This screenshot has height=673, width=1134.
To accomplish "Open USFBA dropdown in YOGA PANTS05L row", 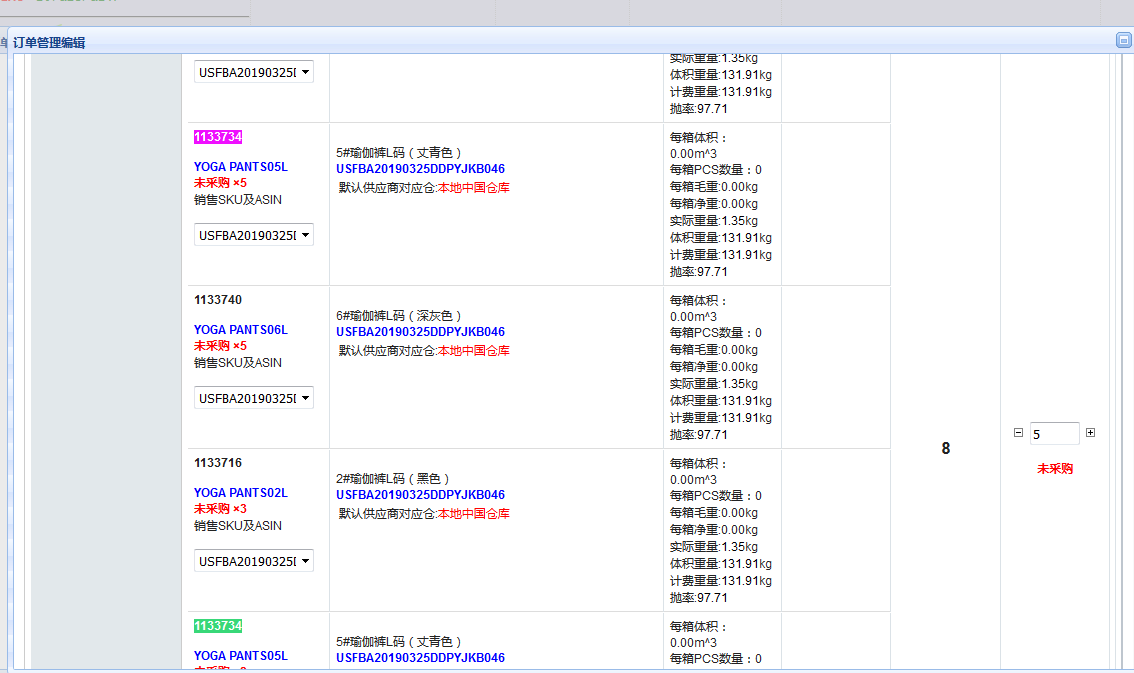I will [x=254, y=235].
